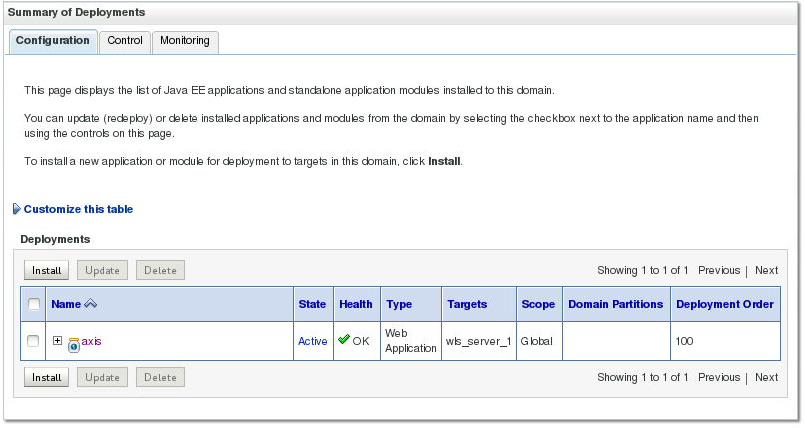Image resolution: width=804 pixels, height=429 pixels.
Task: Switch to the Configuration tab
Action: click(52, 41)
